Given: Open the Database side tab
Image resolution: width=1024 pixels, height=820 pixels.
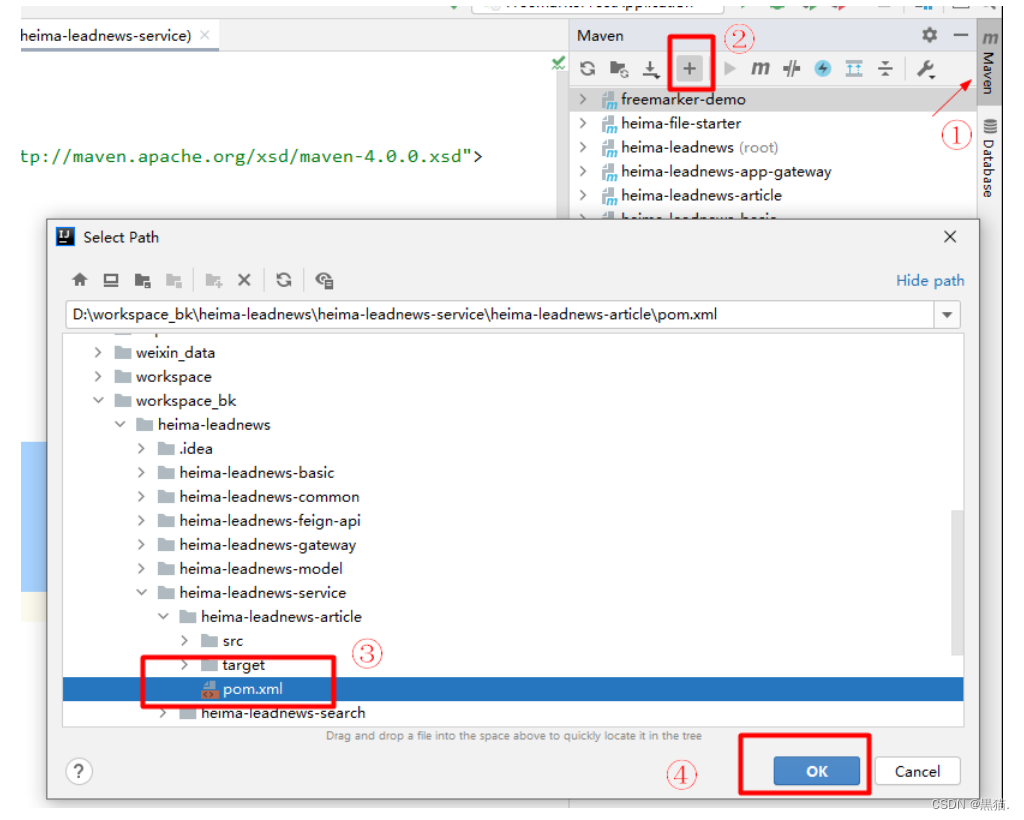Looking at the screenshot, I should point(989,158).
